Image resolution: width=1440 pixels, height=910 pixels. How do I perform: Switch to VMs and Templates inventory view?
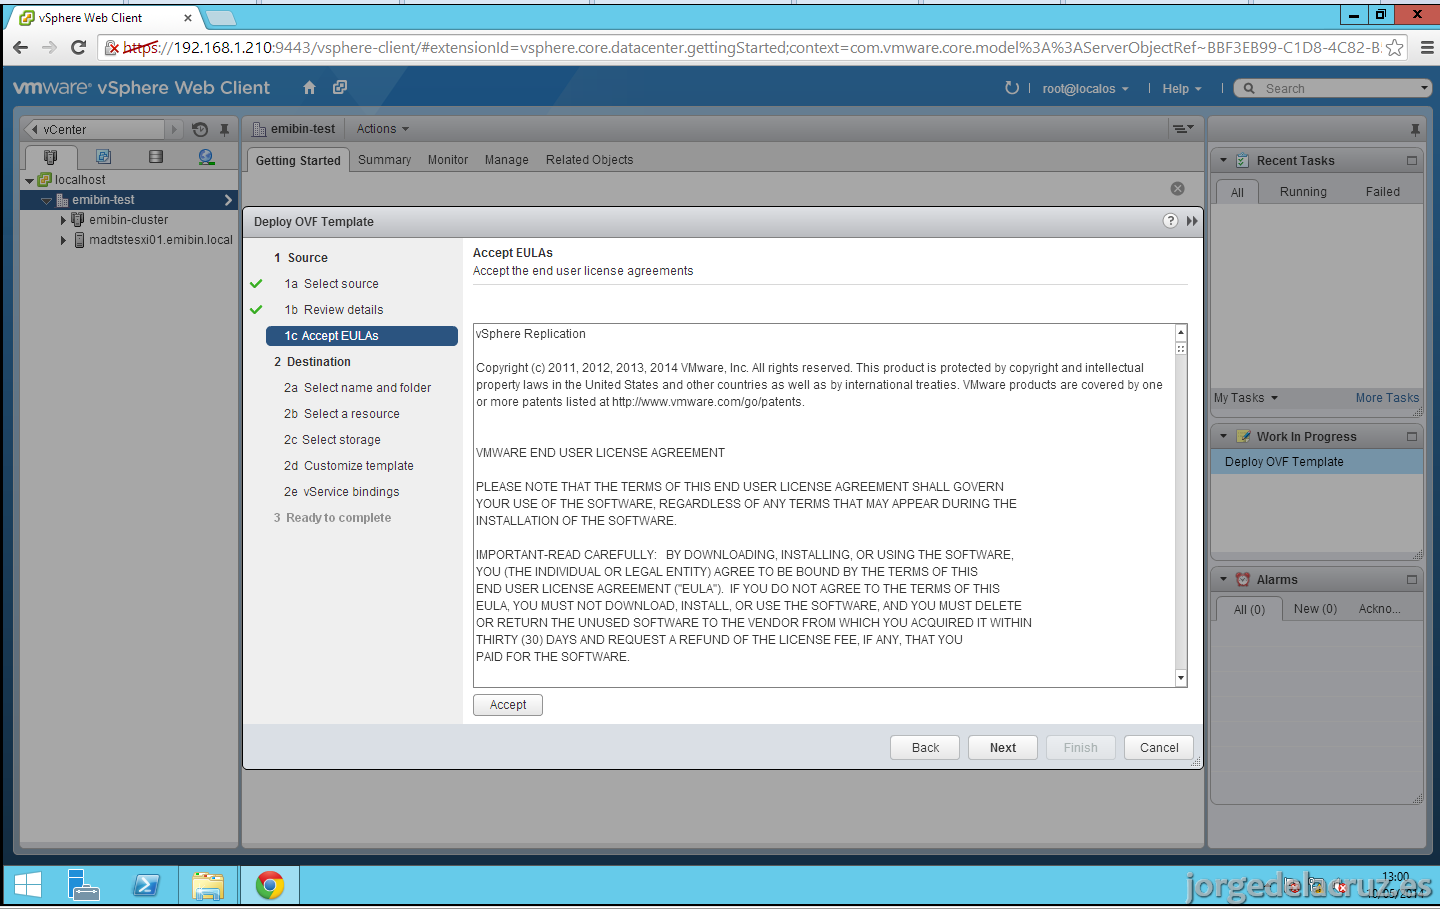tap(103, 157)
